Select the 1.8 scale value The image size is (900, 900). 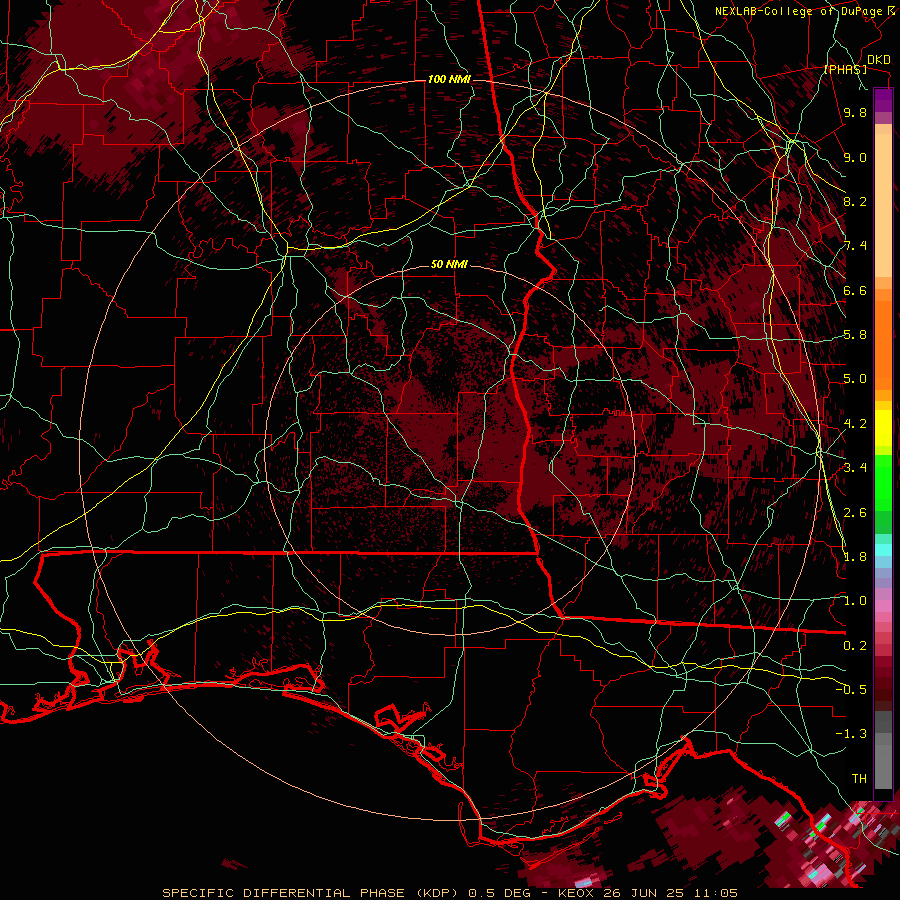coord(855,557)
